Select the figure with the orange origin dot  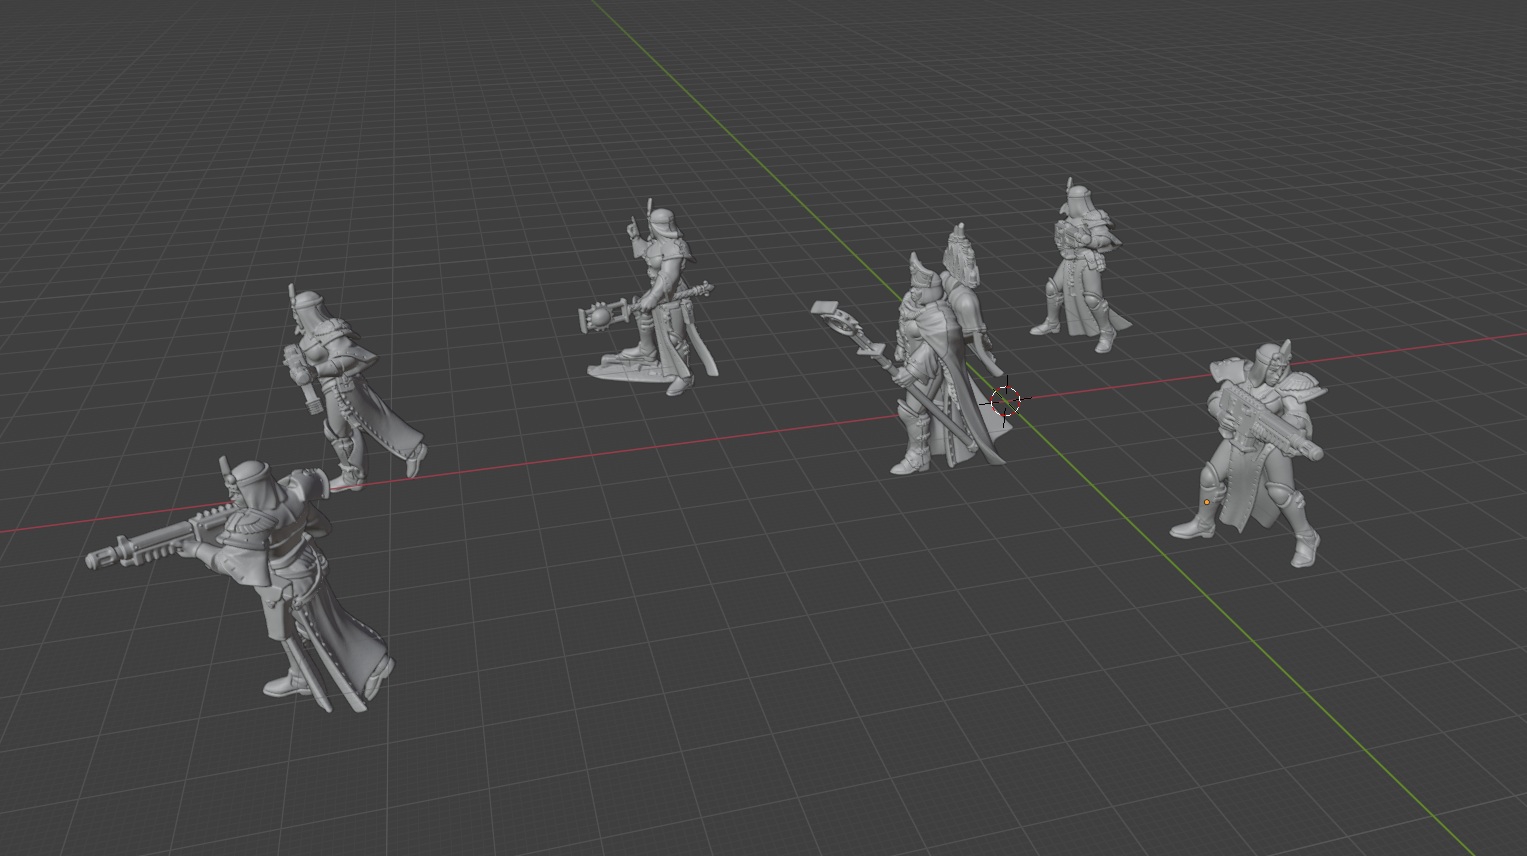click(1250, 455)
